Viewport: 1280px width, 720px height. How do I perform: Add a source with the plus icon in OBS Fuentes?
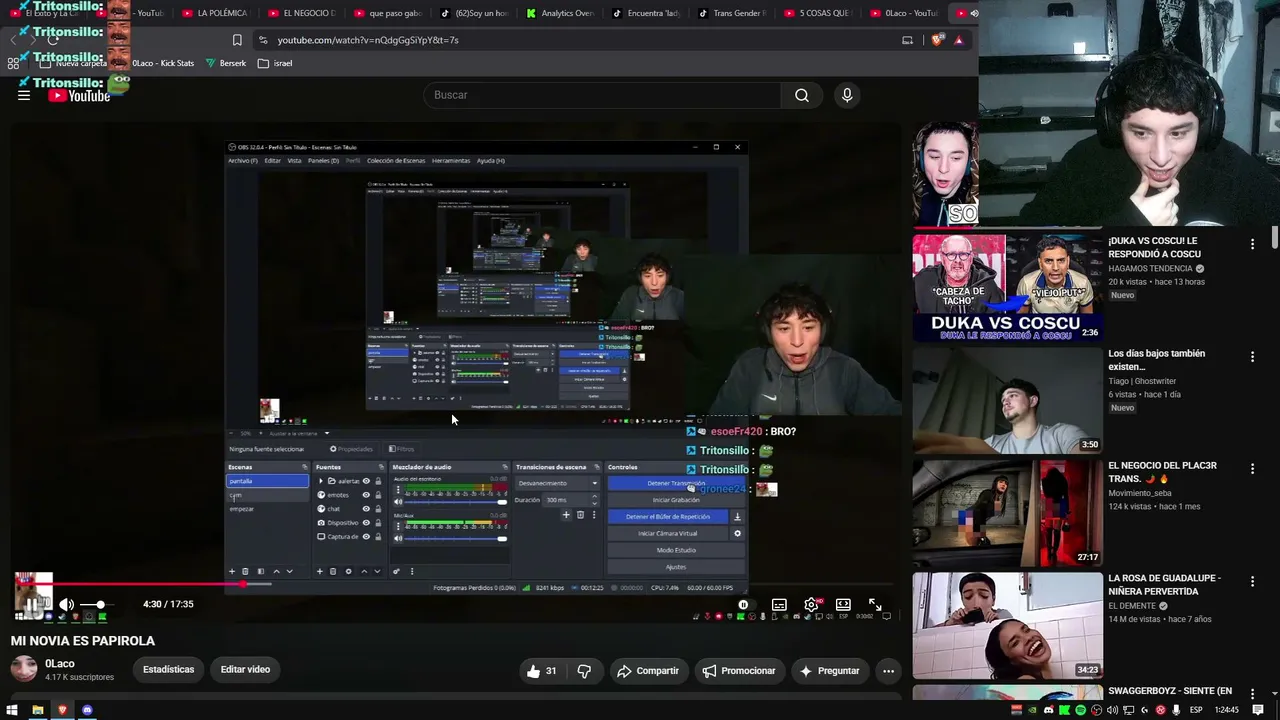click(x=320, y=571)
